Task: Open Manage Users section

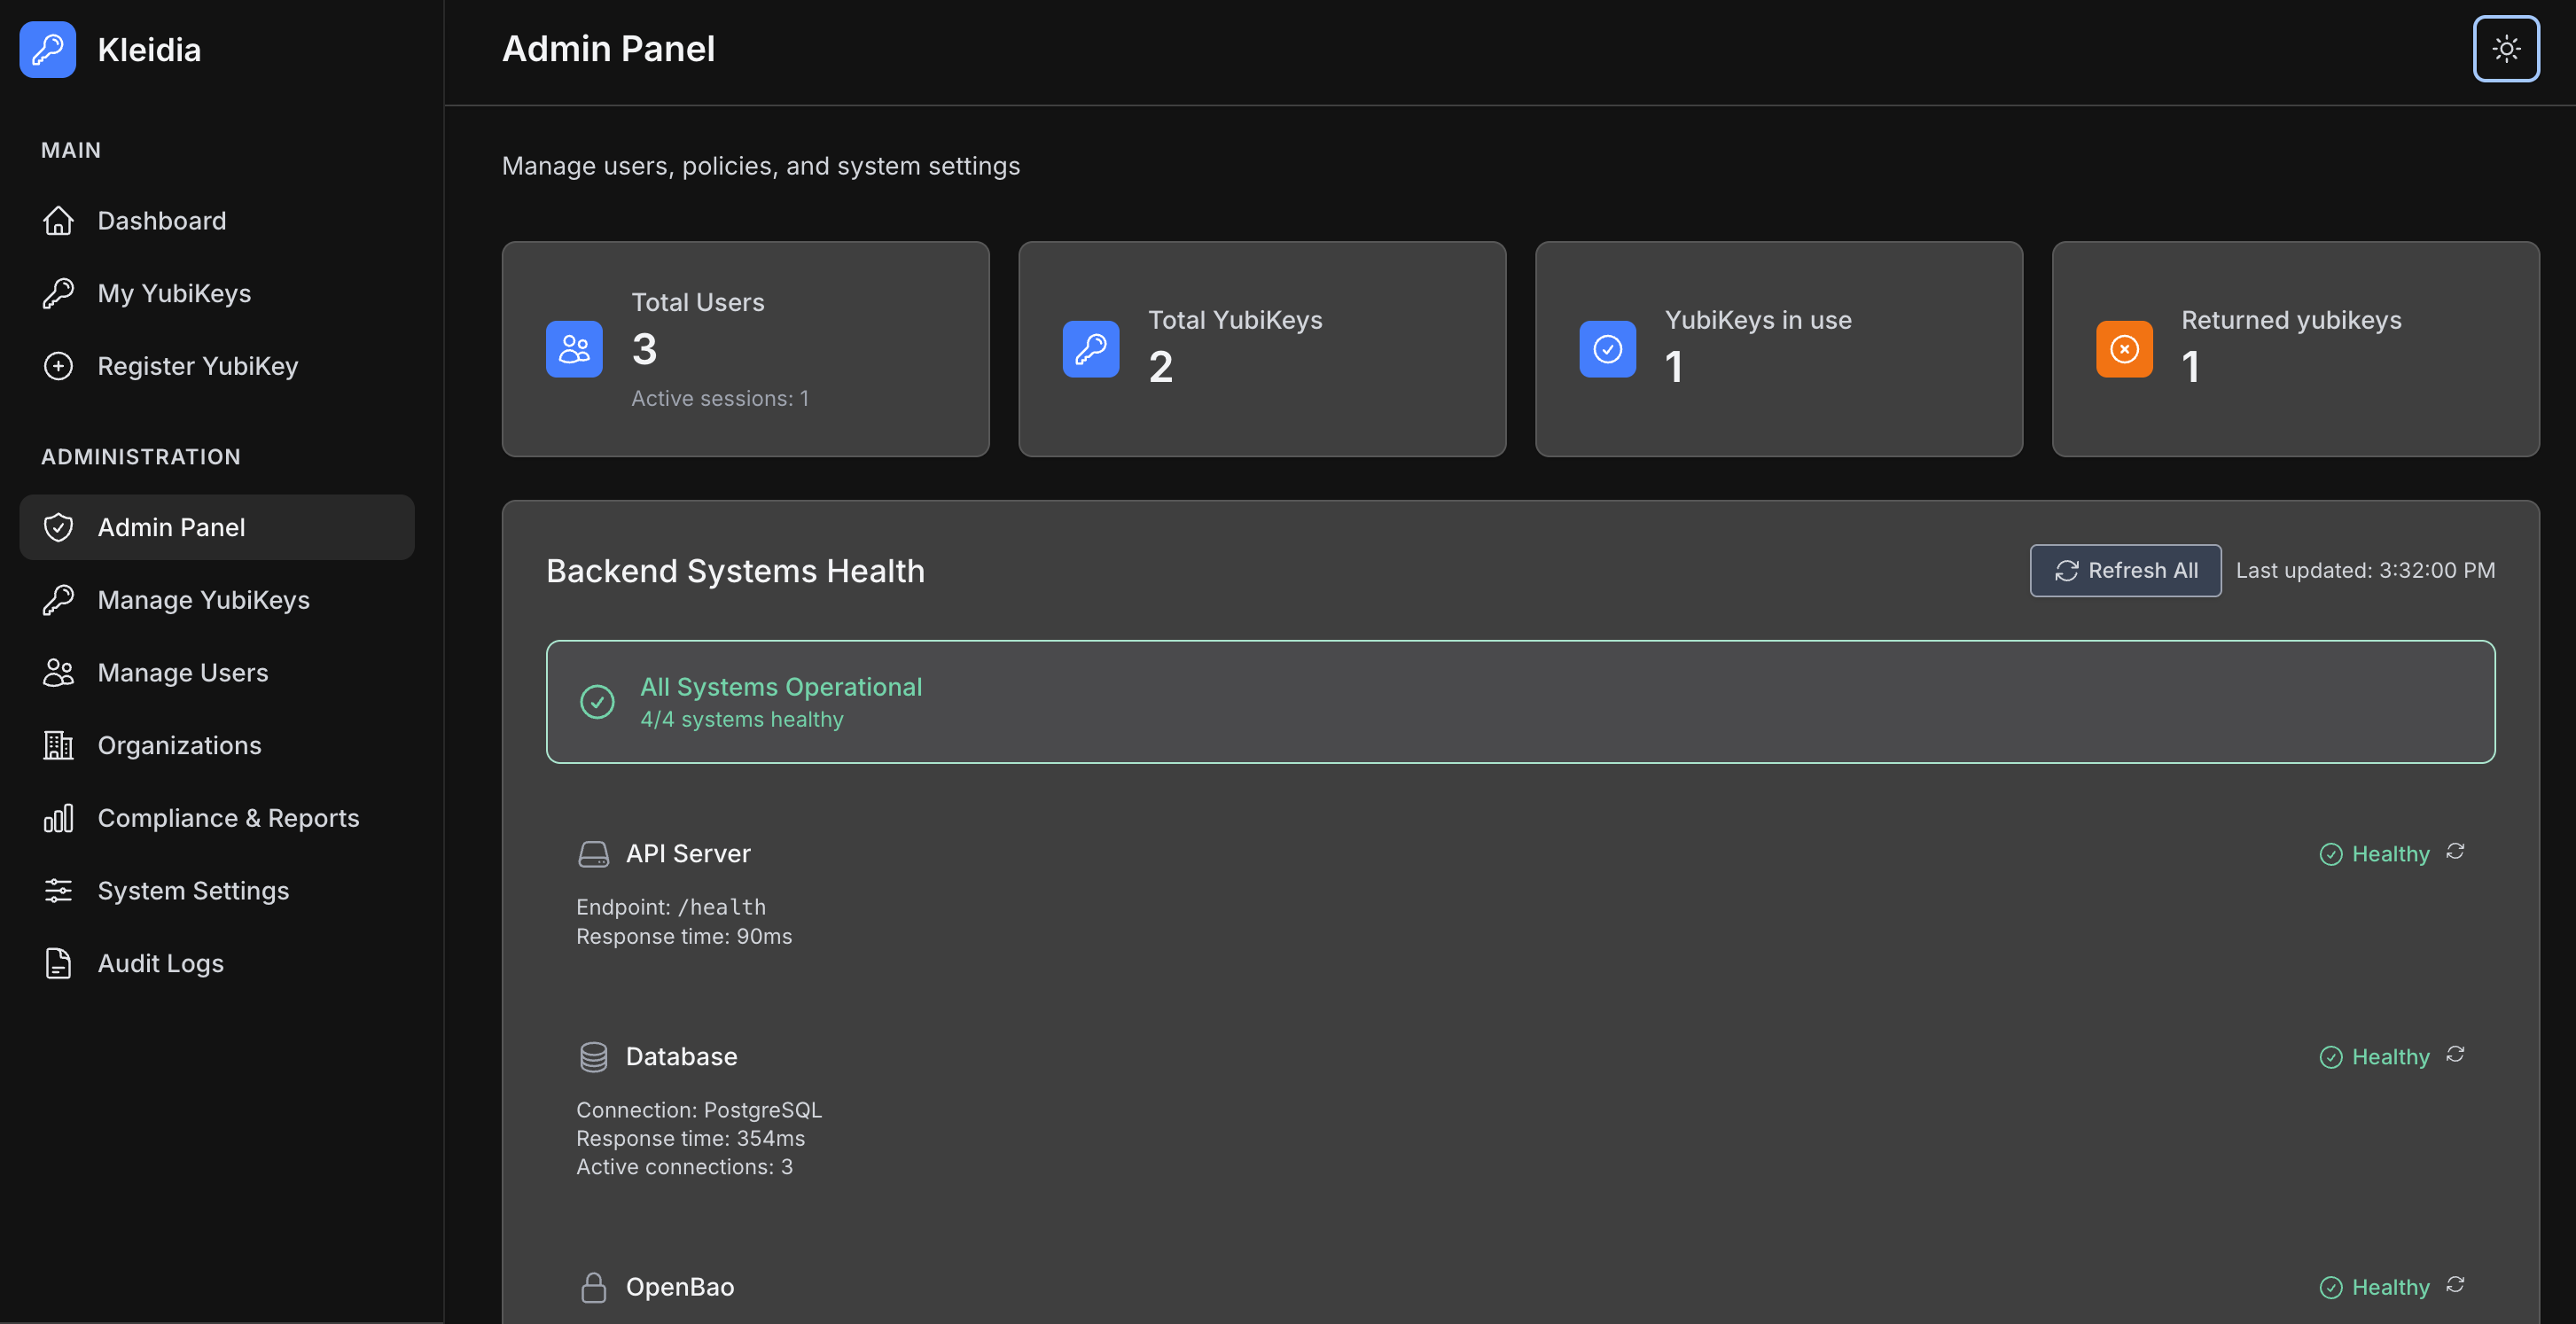Action: point(182,673)
